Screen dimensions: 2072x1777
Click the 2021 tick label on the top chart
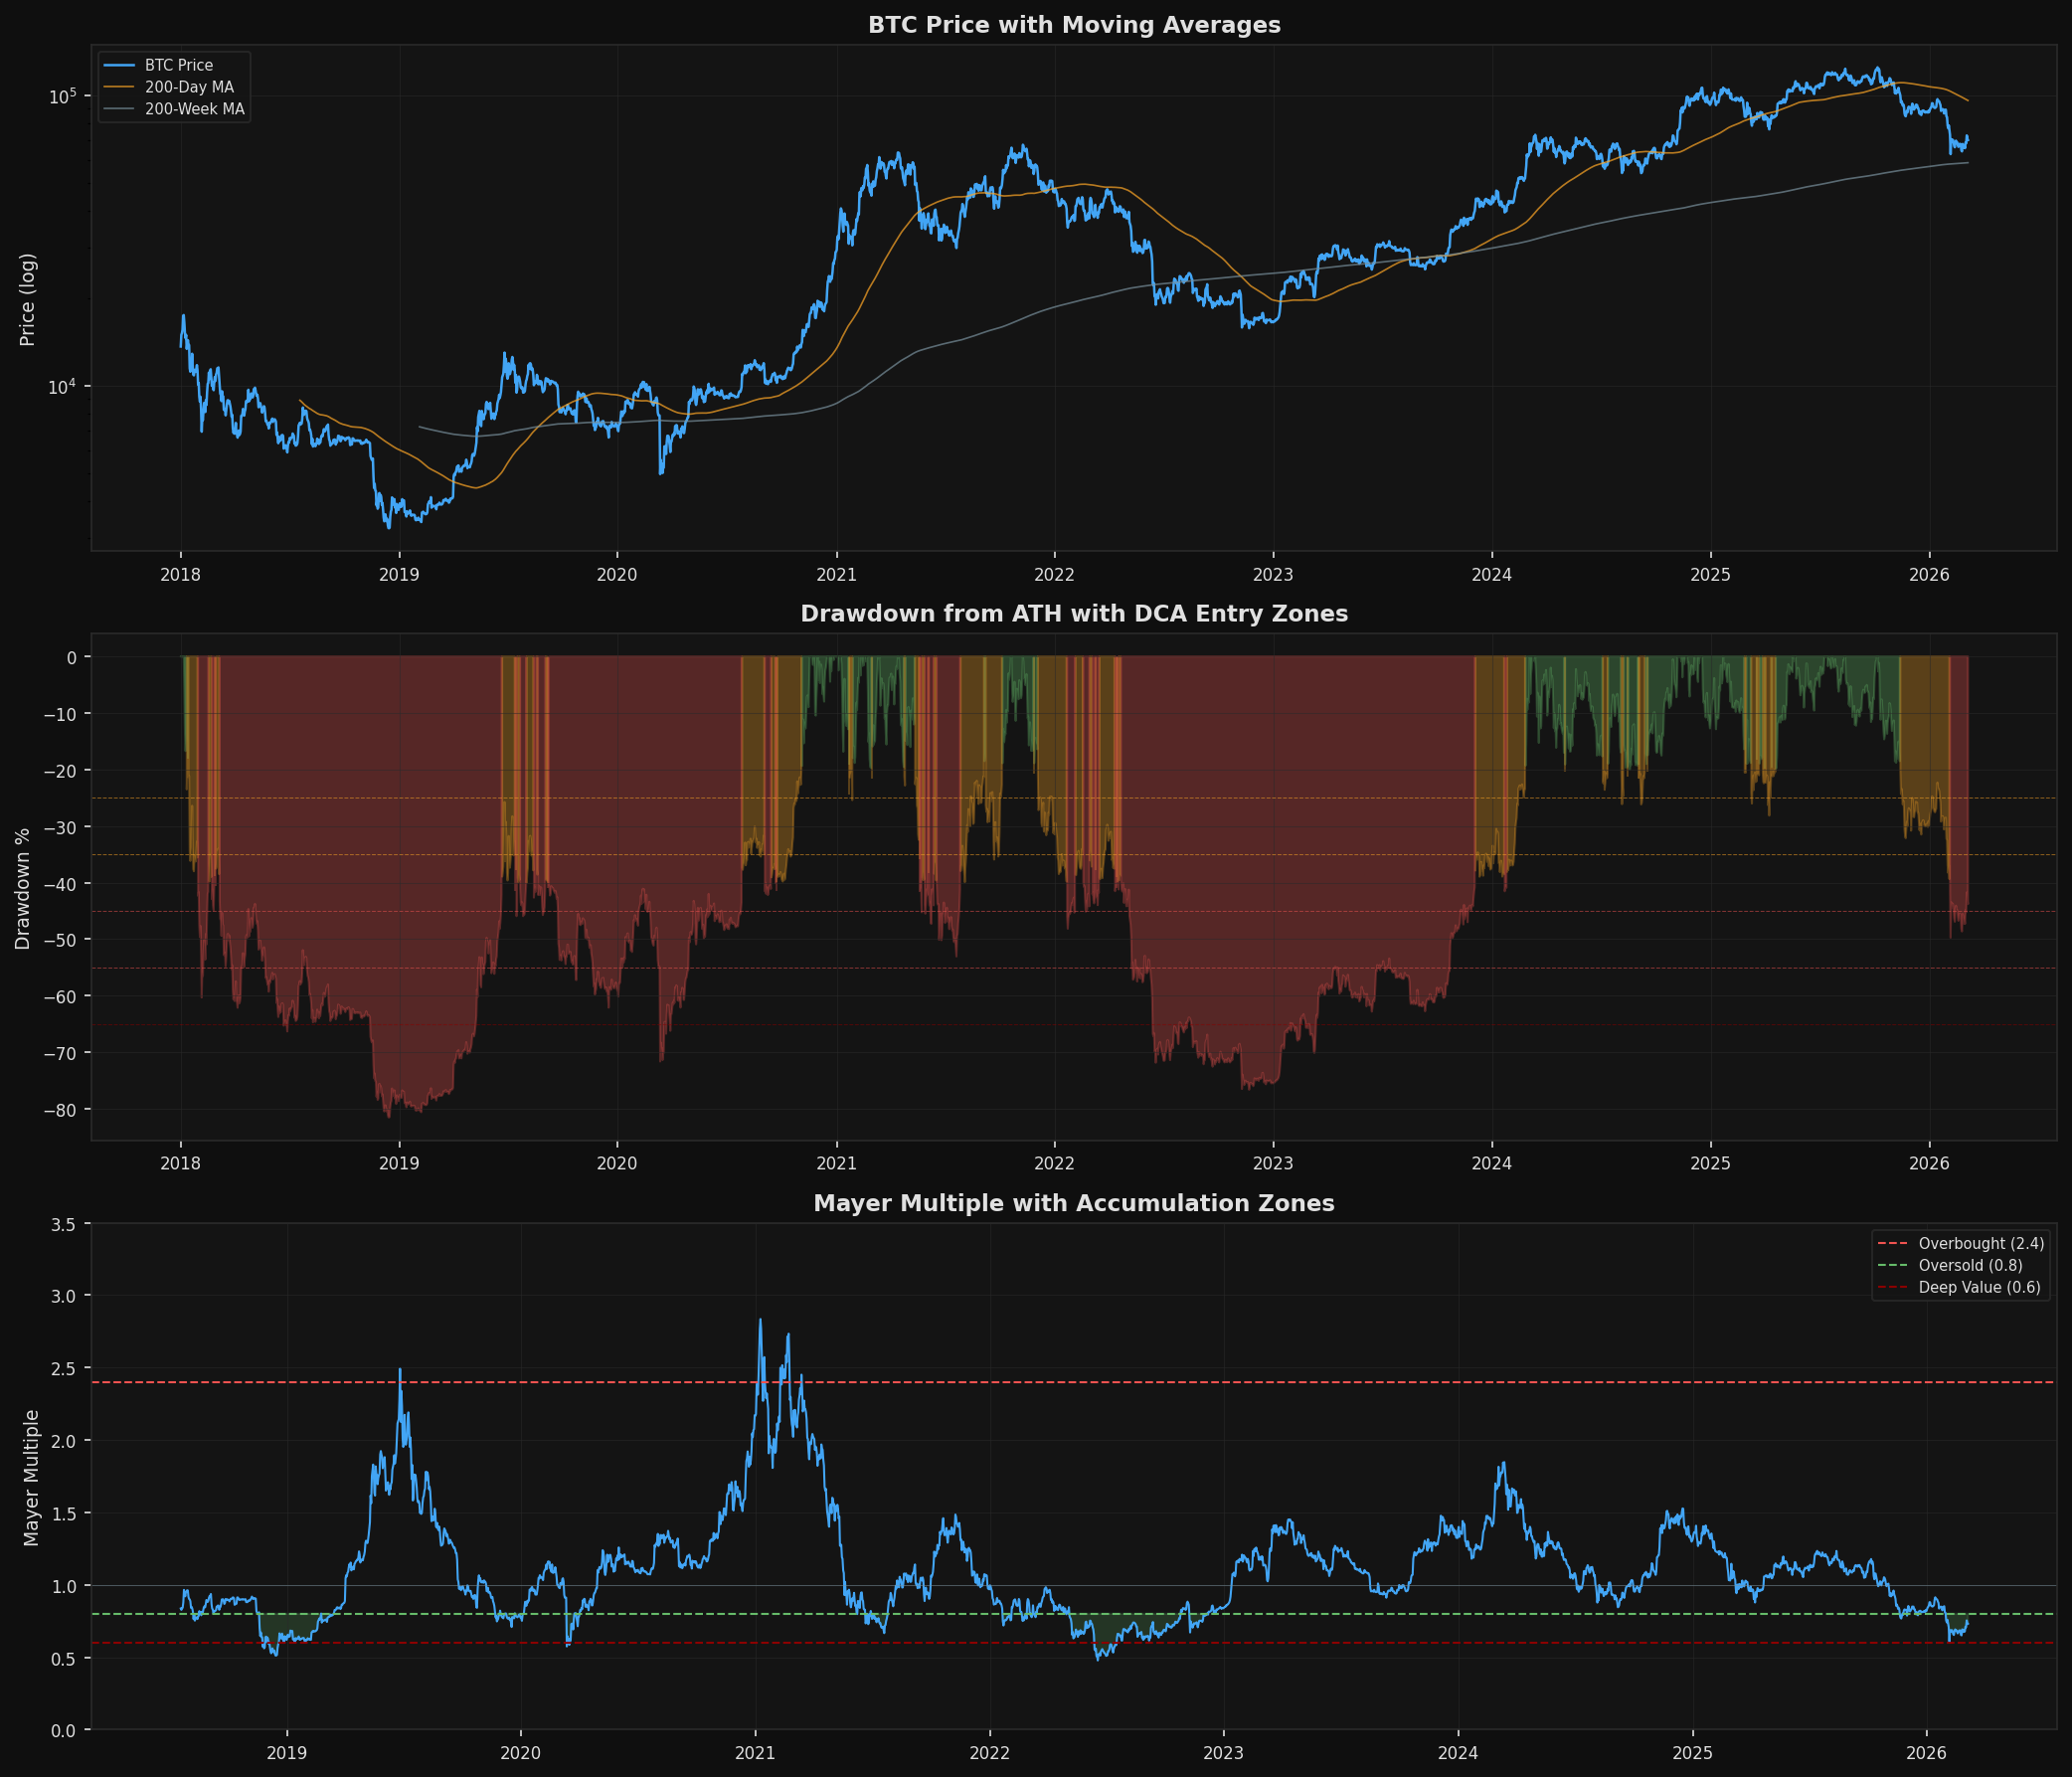tap(836, 575)
